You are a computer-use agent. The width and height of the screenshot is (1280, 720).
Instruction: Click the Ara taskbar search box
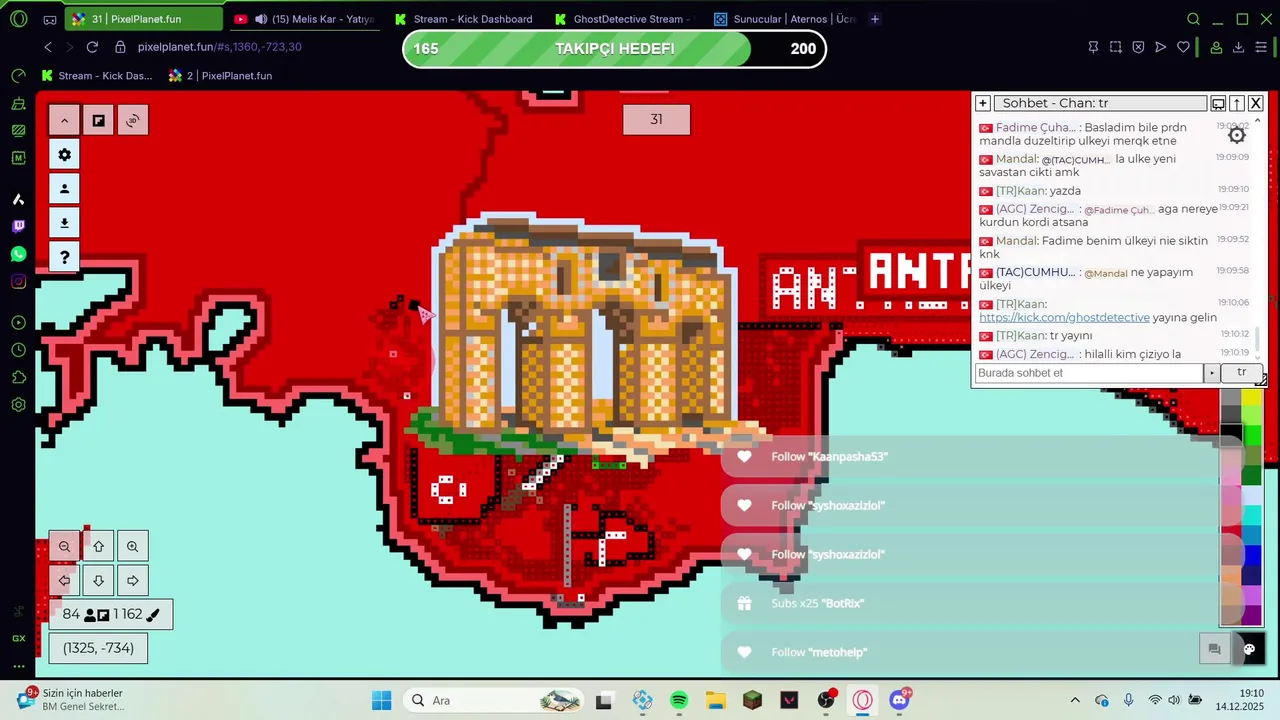(x=493, y=700)
